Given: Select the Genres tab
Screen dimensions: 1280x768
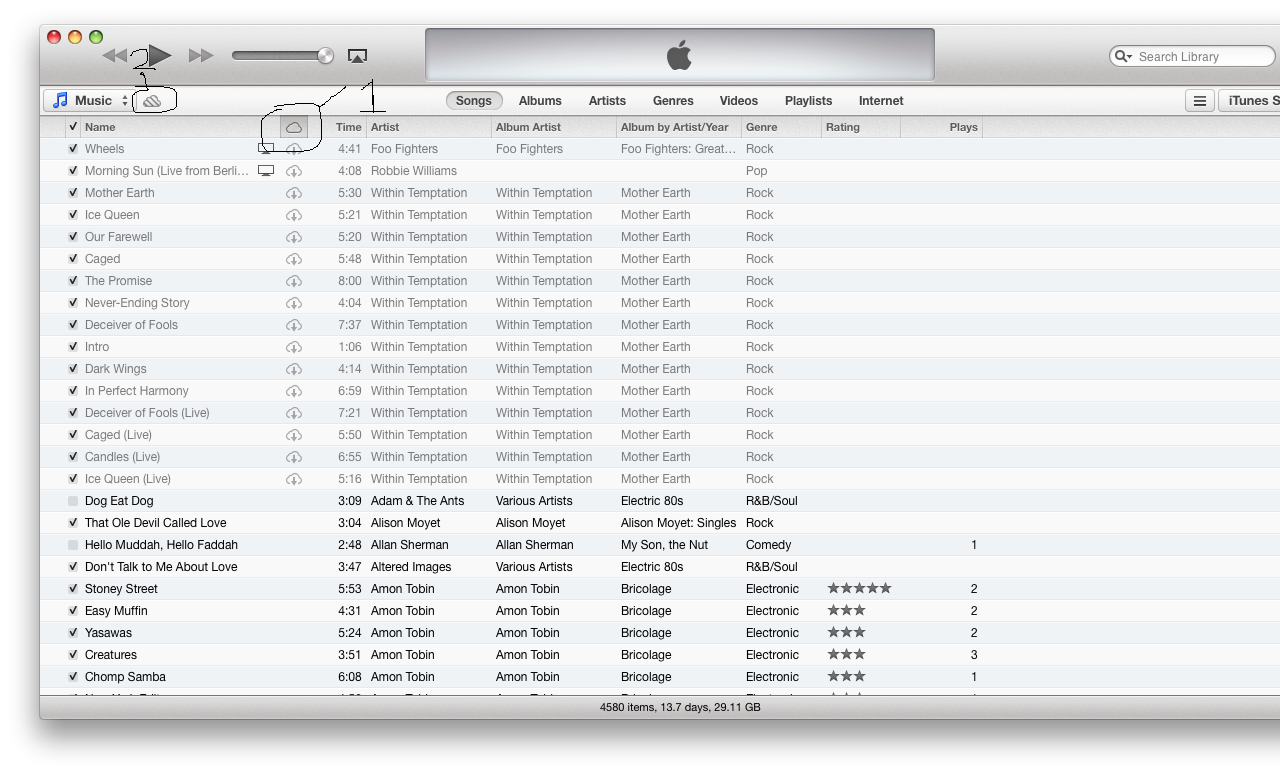Looking at the screenshot, I should 673,101.
